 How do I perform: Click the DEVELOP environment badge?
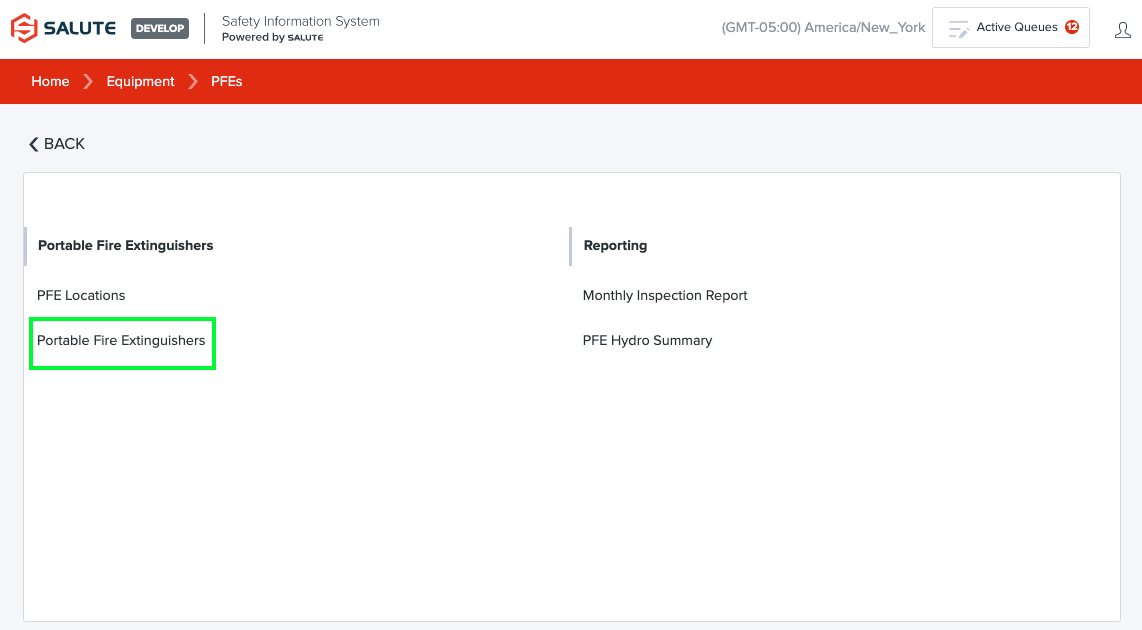(x=160, y=28)
